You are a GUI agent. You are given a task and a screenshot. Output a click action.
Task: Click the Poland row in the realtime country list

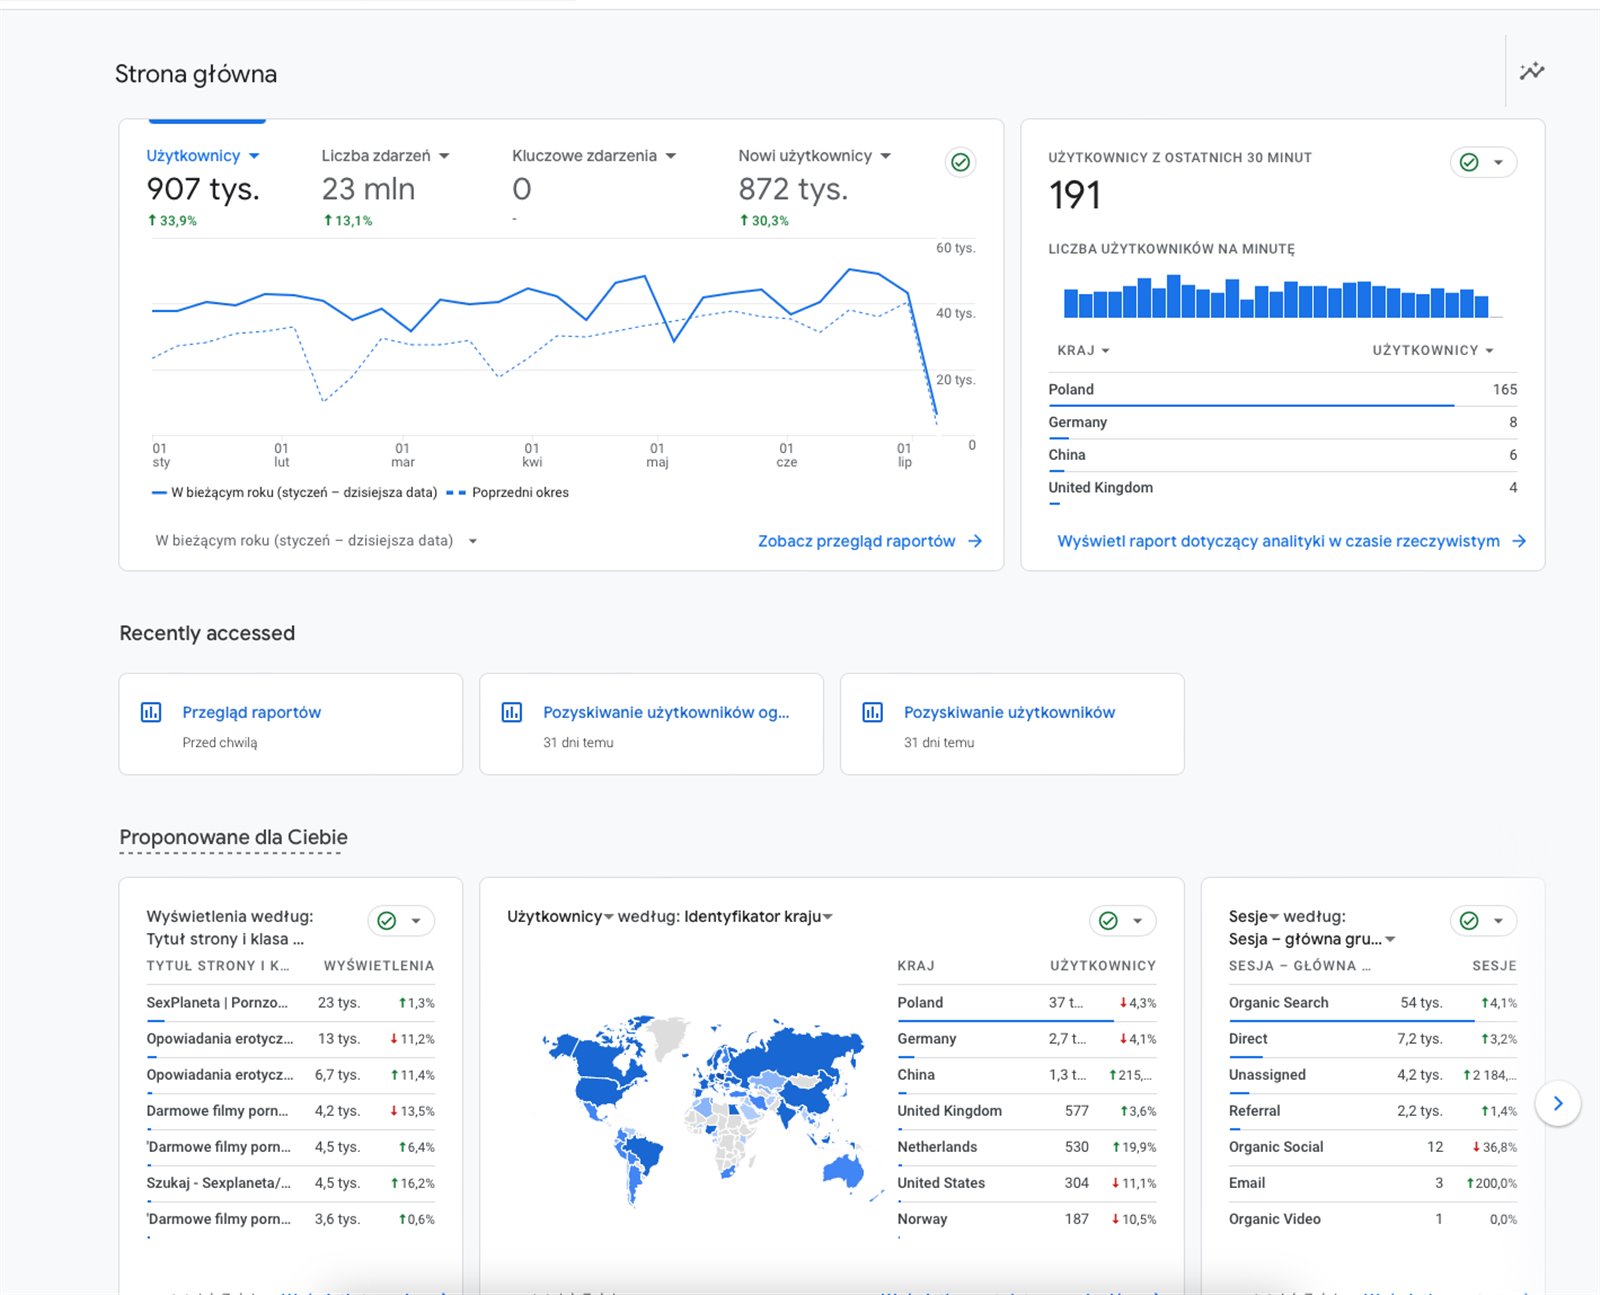pyautogui.click(x=1281, y=389)
